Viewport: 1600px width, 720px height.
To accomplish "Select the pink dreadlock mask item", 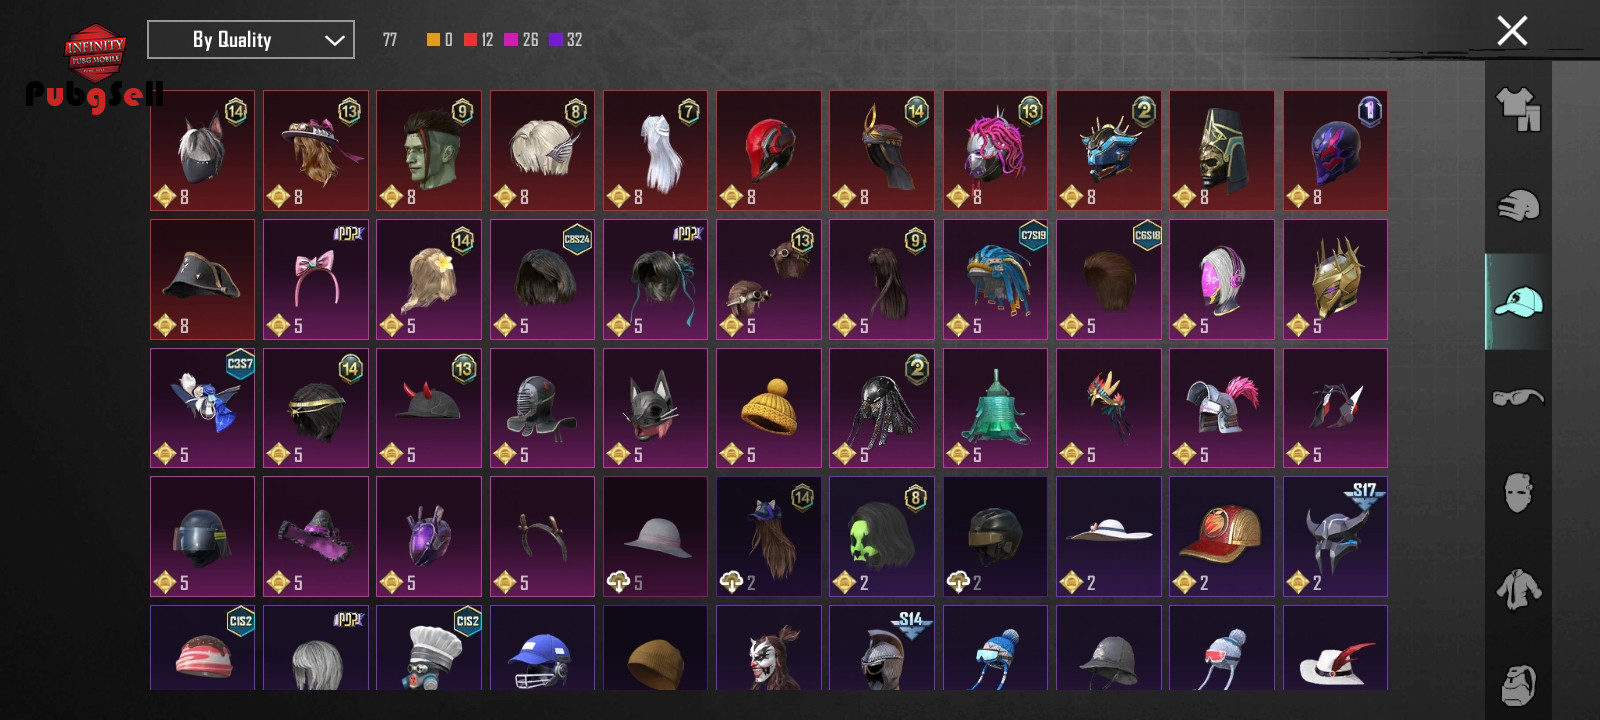I will 995,151.
